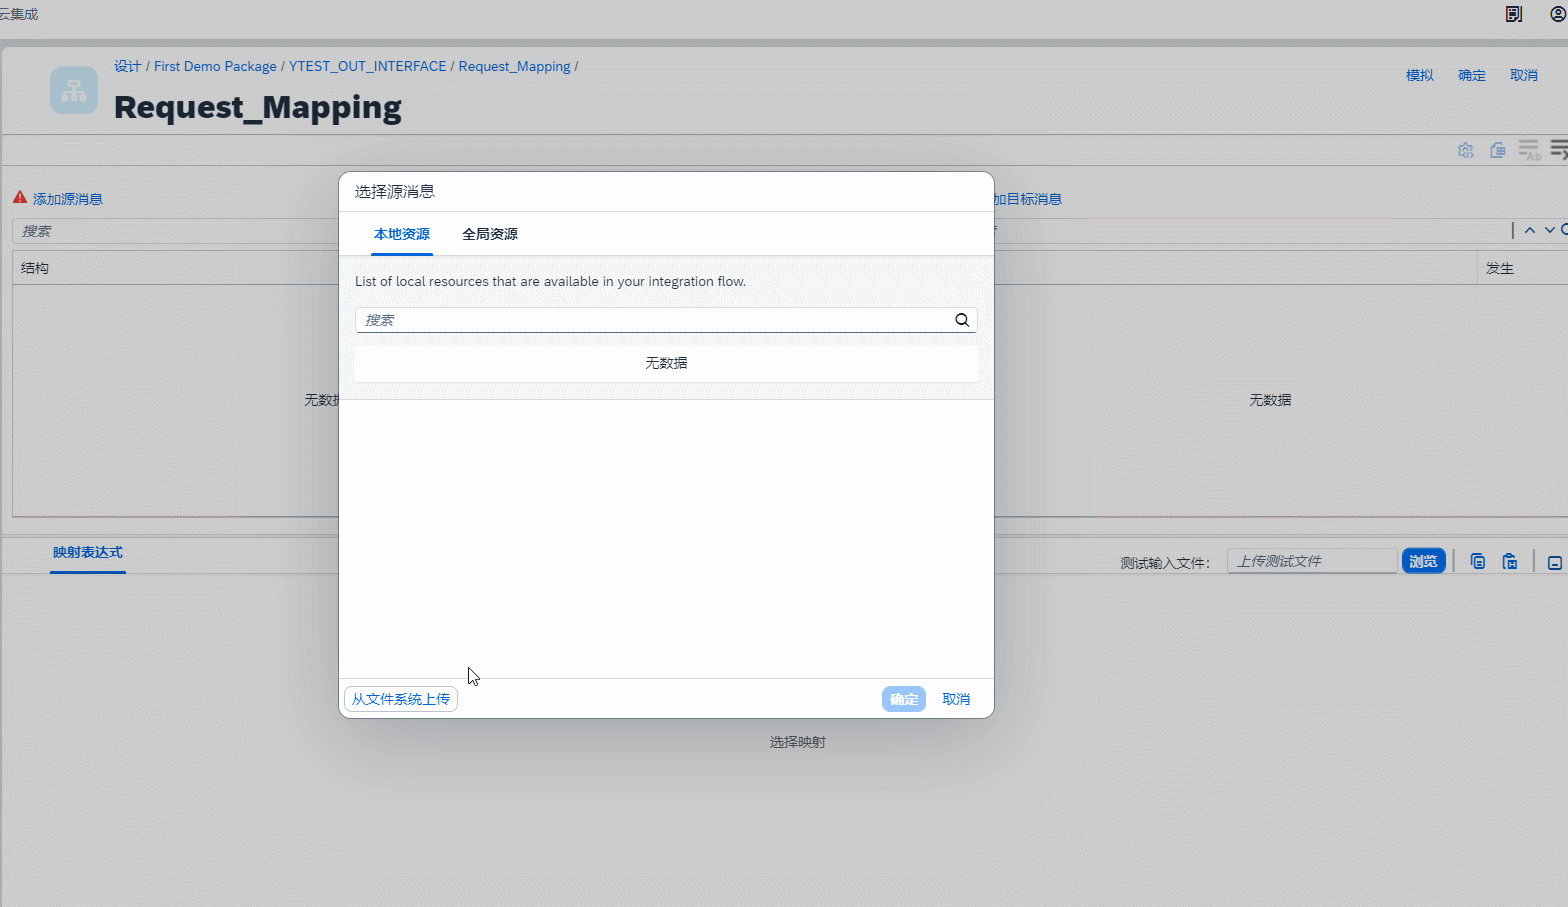Image resolution: width=1568 pixels, height=907 pixels.
Task: Click the up chevron in target search bar
Action: (1530, 231)
